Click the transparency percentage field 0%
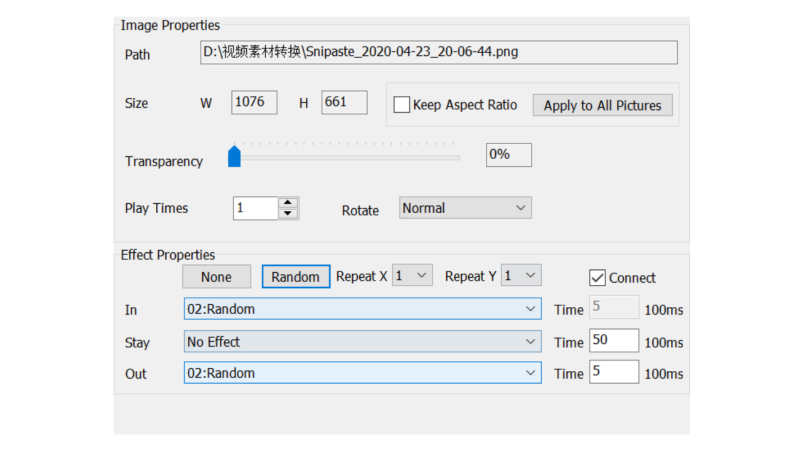The height and width of the screenshot is (450, 800). click(509, 155)
